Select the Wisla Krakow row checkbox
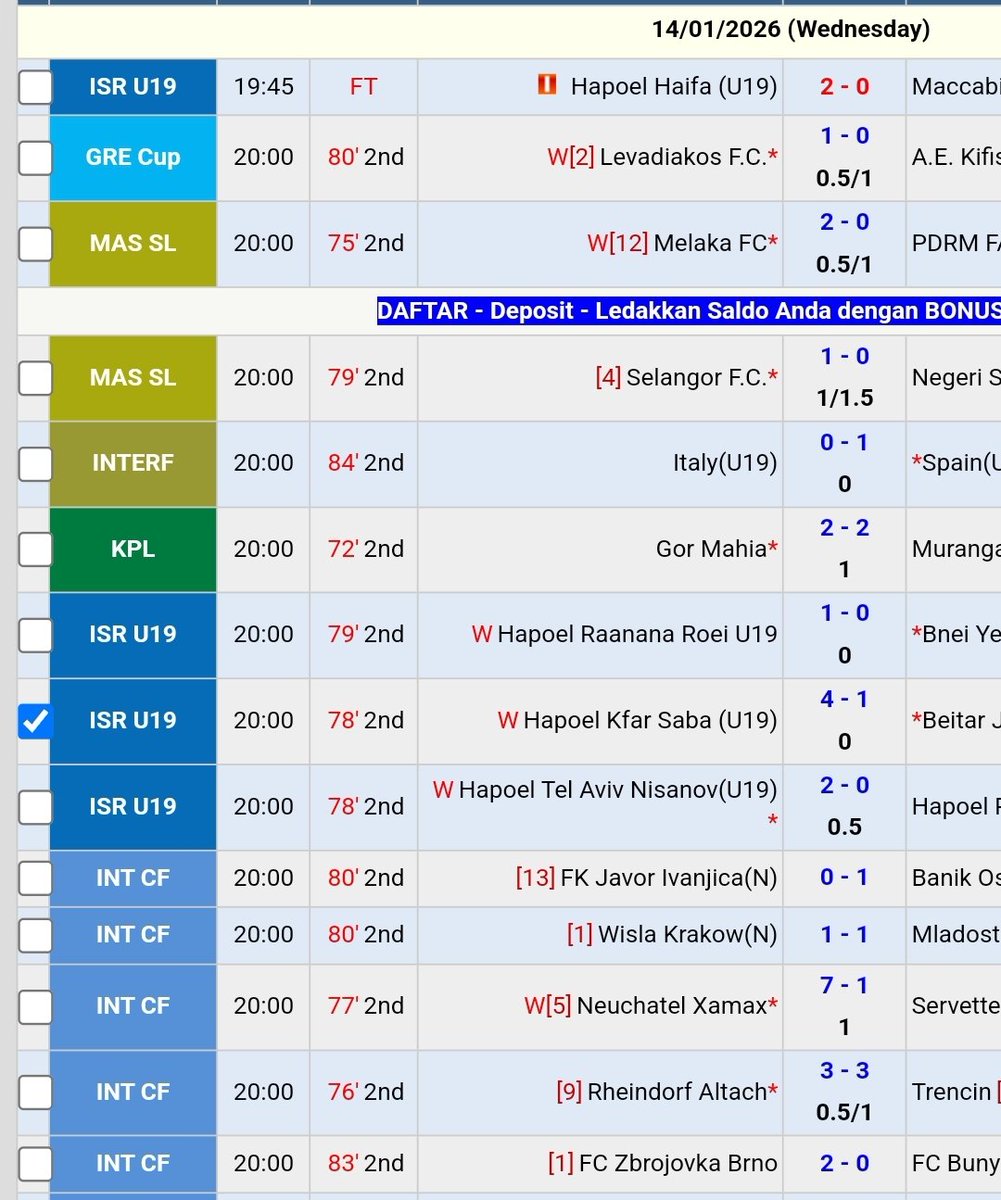Viewport: 1001px width, 1200px height. click(35, 934)
